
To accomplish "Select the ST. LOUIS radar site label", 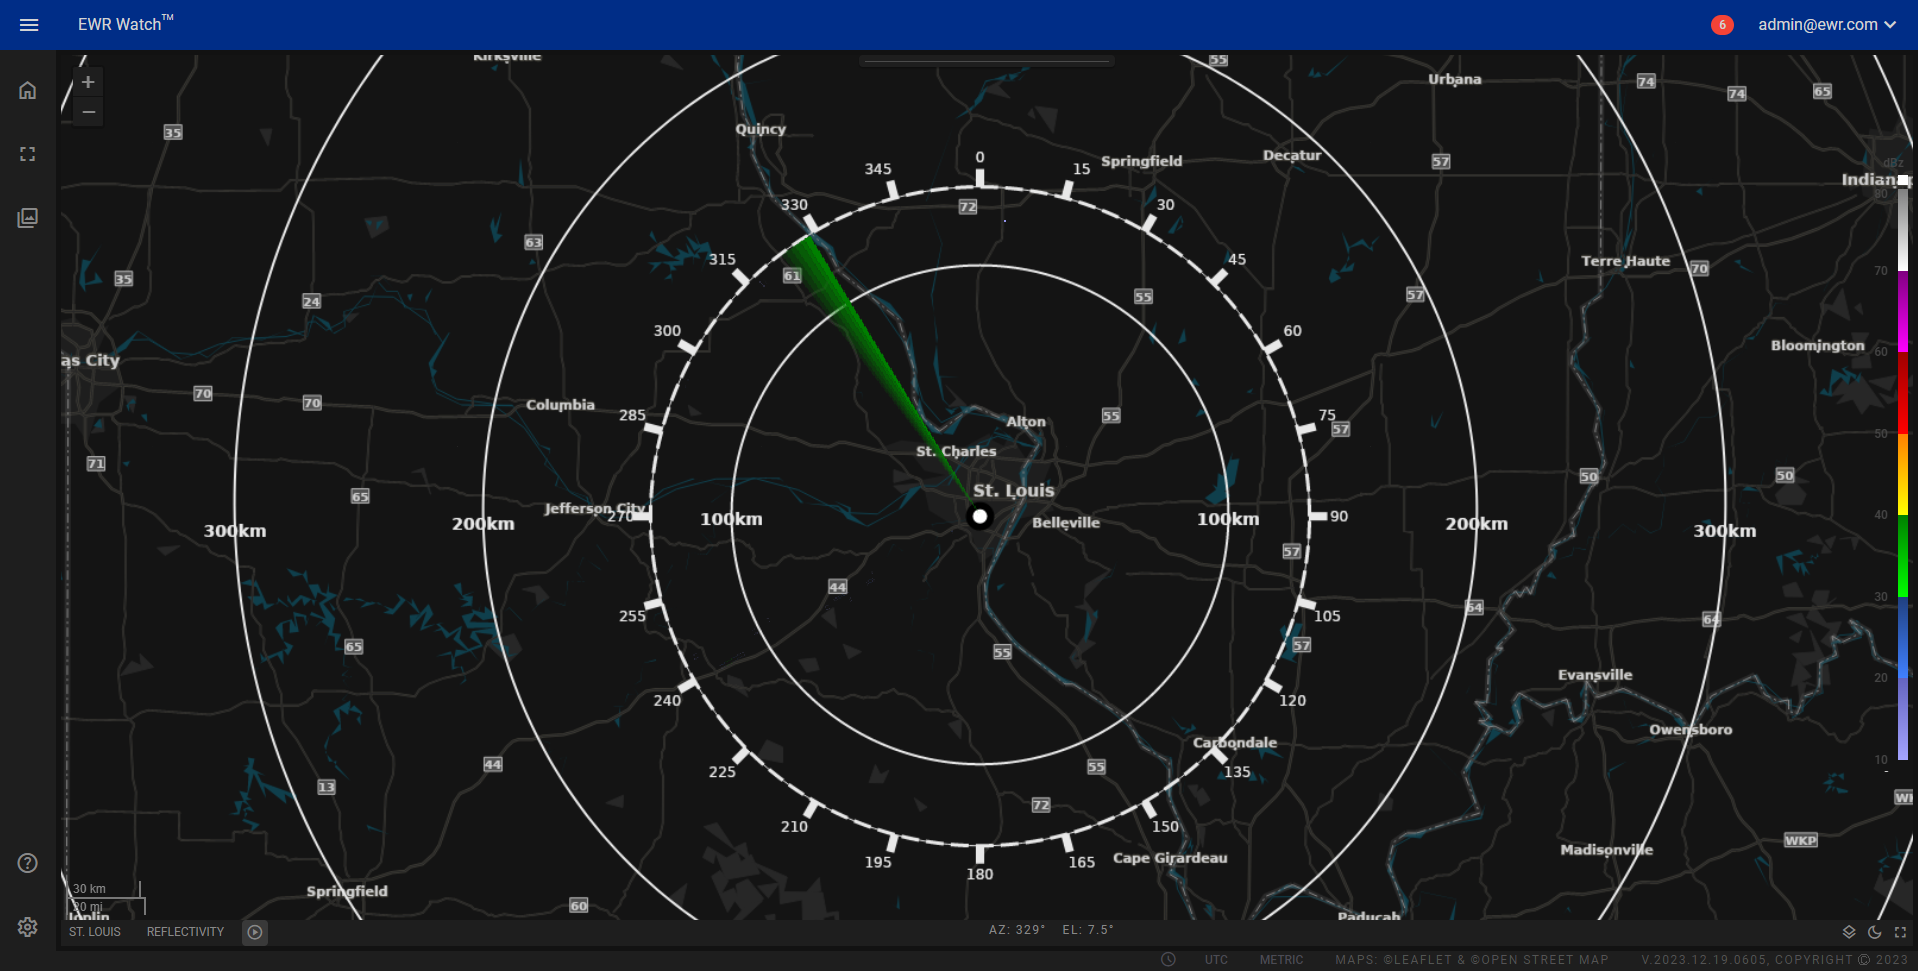I will [95, 932].
